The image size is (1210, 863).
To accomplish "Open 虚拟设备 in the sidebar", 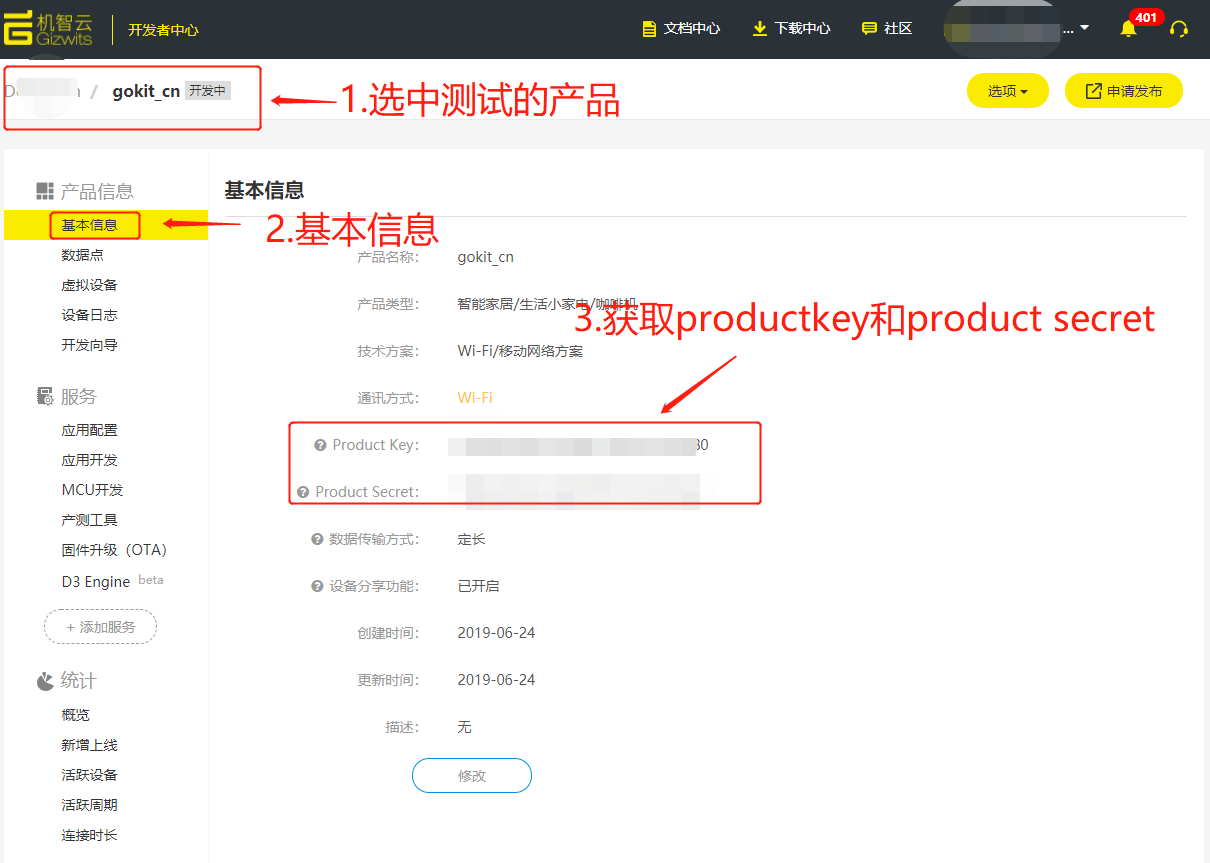I will point(89,285).
